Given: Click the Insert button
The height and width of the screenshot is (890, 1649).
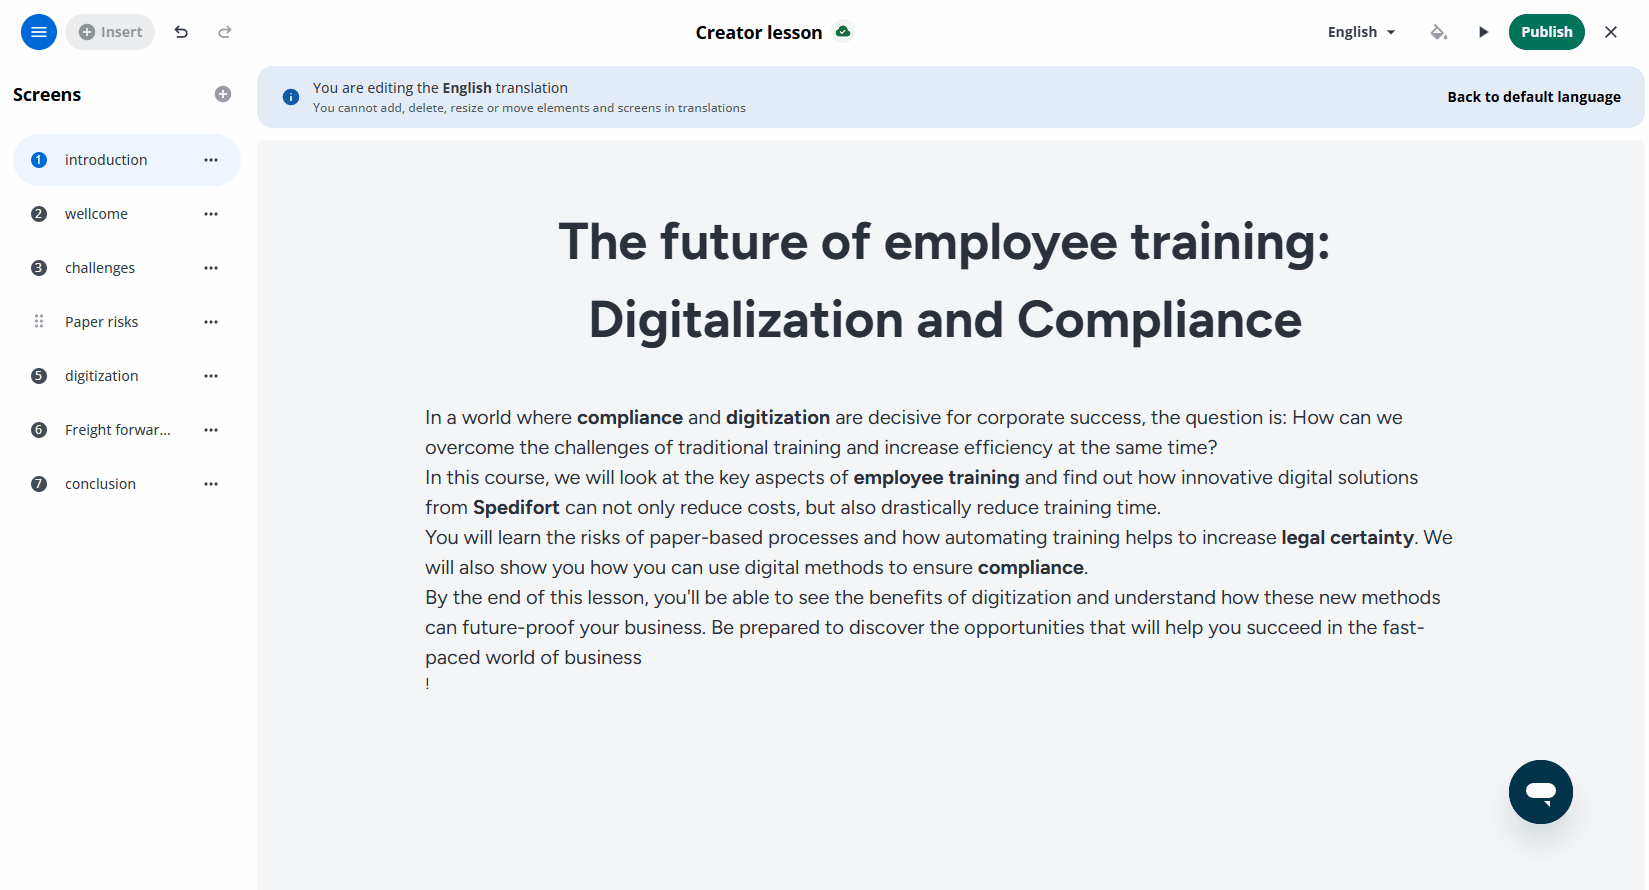Looking at the screenshot, I should pos(110,32).
